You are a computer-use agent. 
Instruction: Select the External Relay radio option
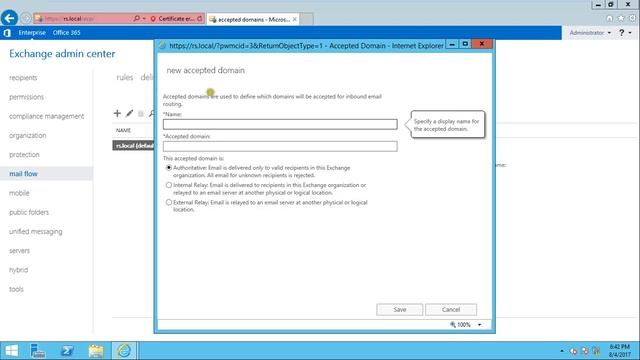click(x=169, y=202)
